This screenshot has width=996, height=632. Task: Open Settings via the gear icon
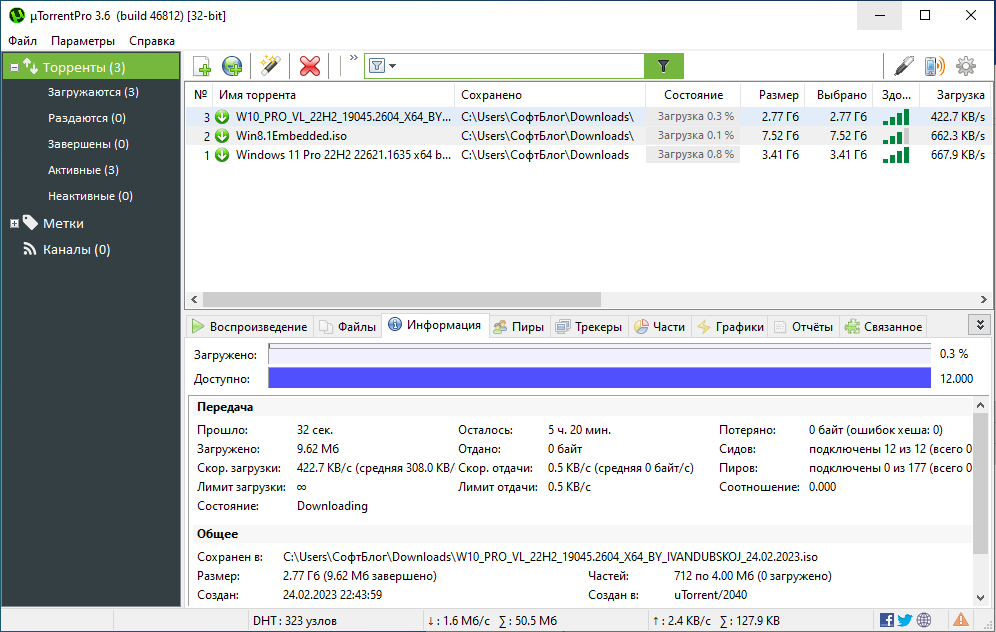pyautogui.click(x=966, y=66)
